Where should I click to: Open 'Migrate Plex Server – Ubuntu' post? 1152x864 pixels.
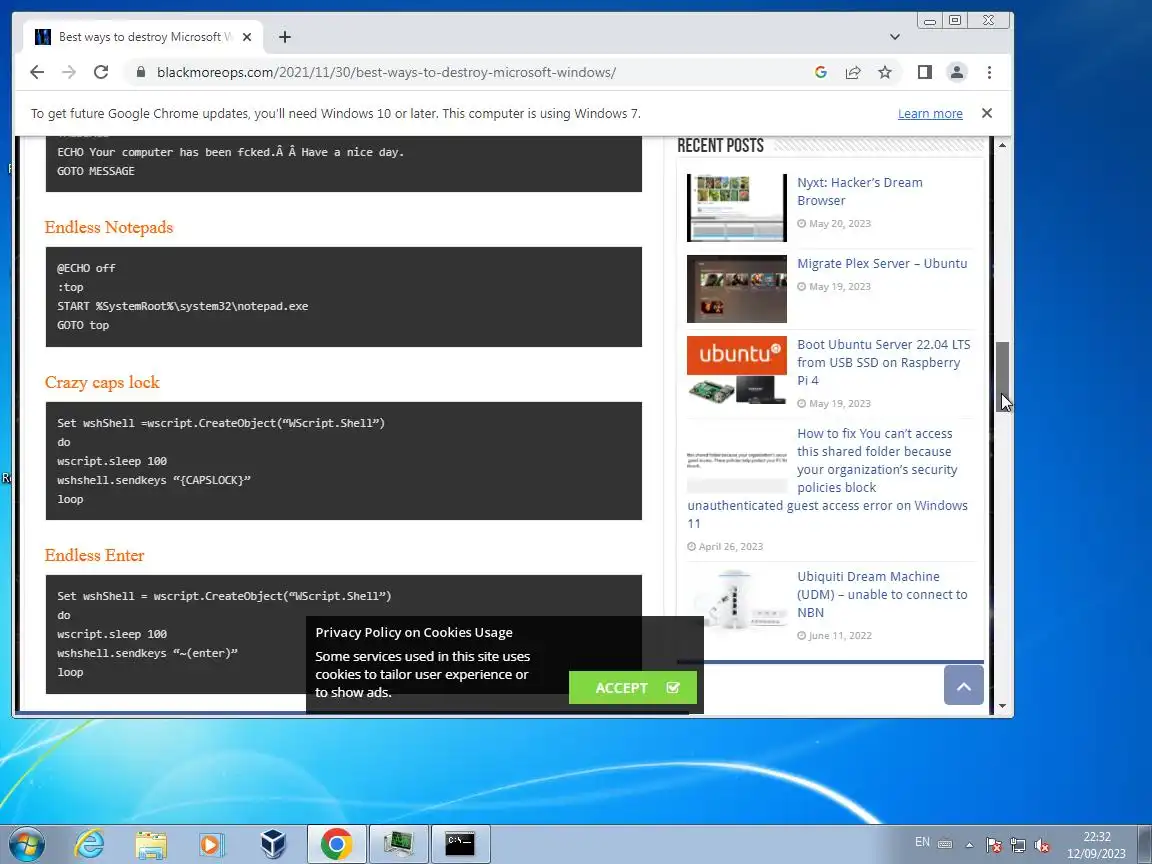tap(882, 264)
